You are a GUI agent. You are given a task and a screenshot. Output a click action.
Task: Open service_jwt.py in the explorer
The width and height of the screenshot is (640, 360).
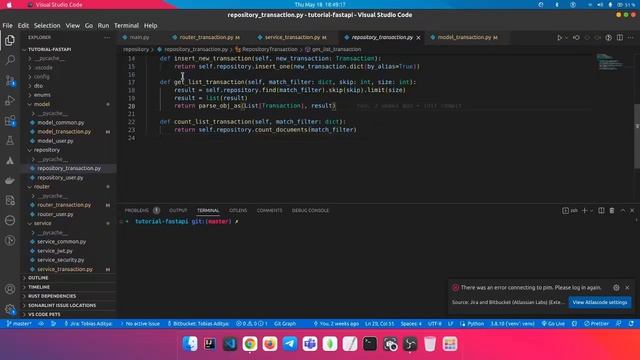(55, 251)
